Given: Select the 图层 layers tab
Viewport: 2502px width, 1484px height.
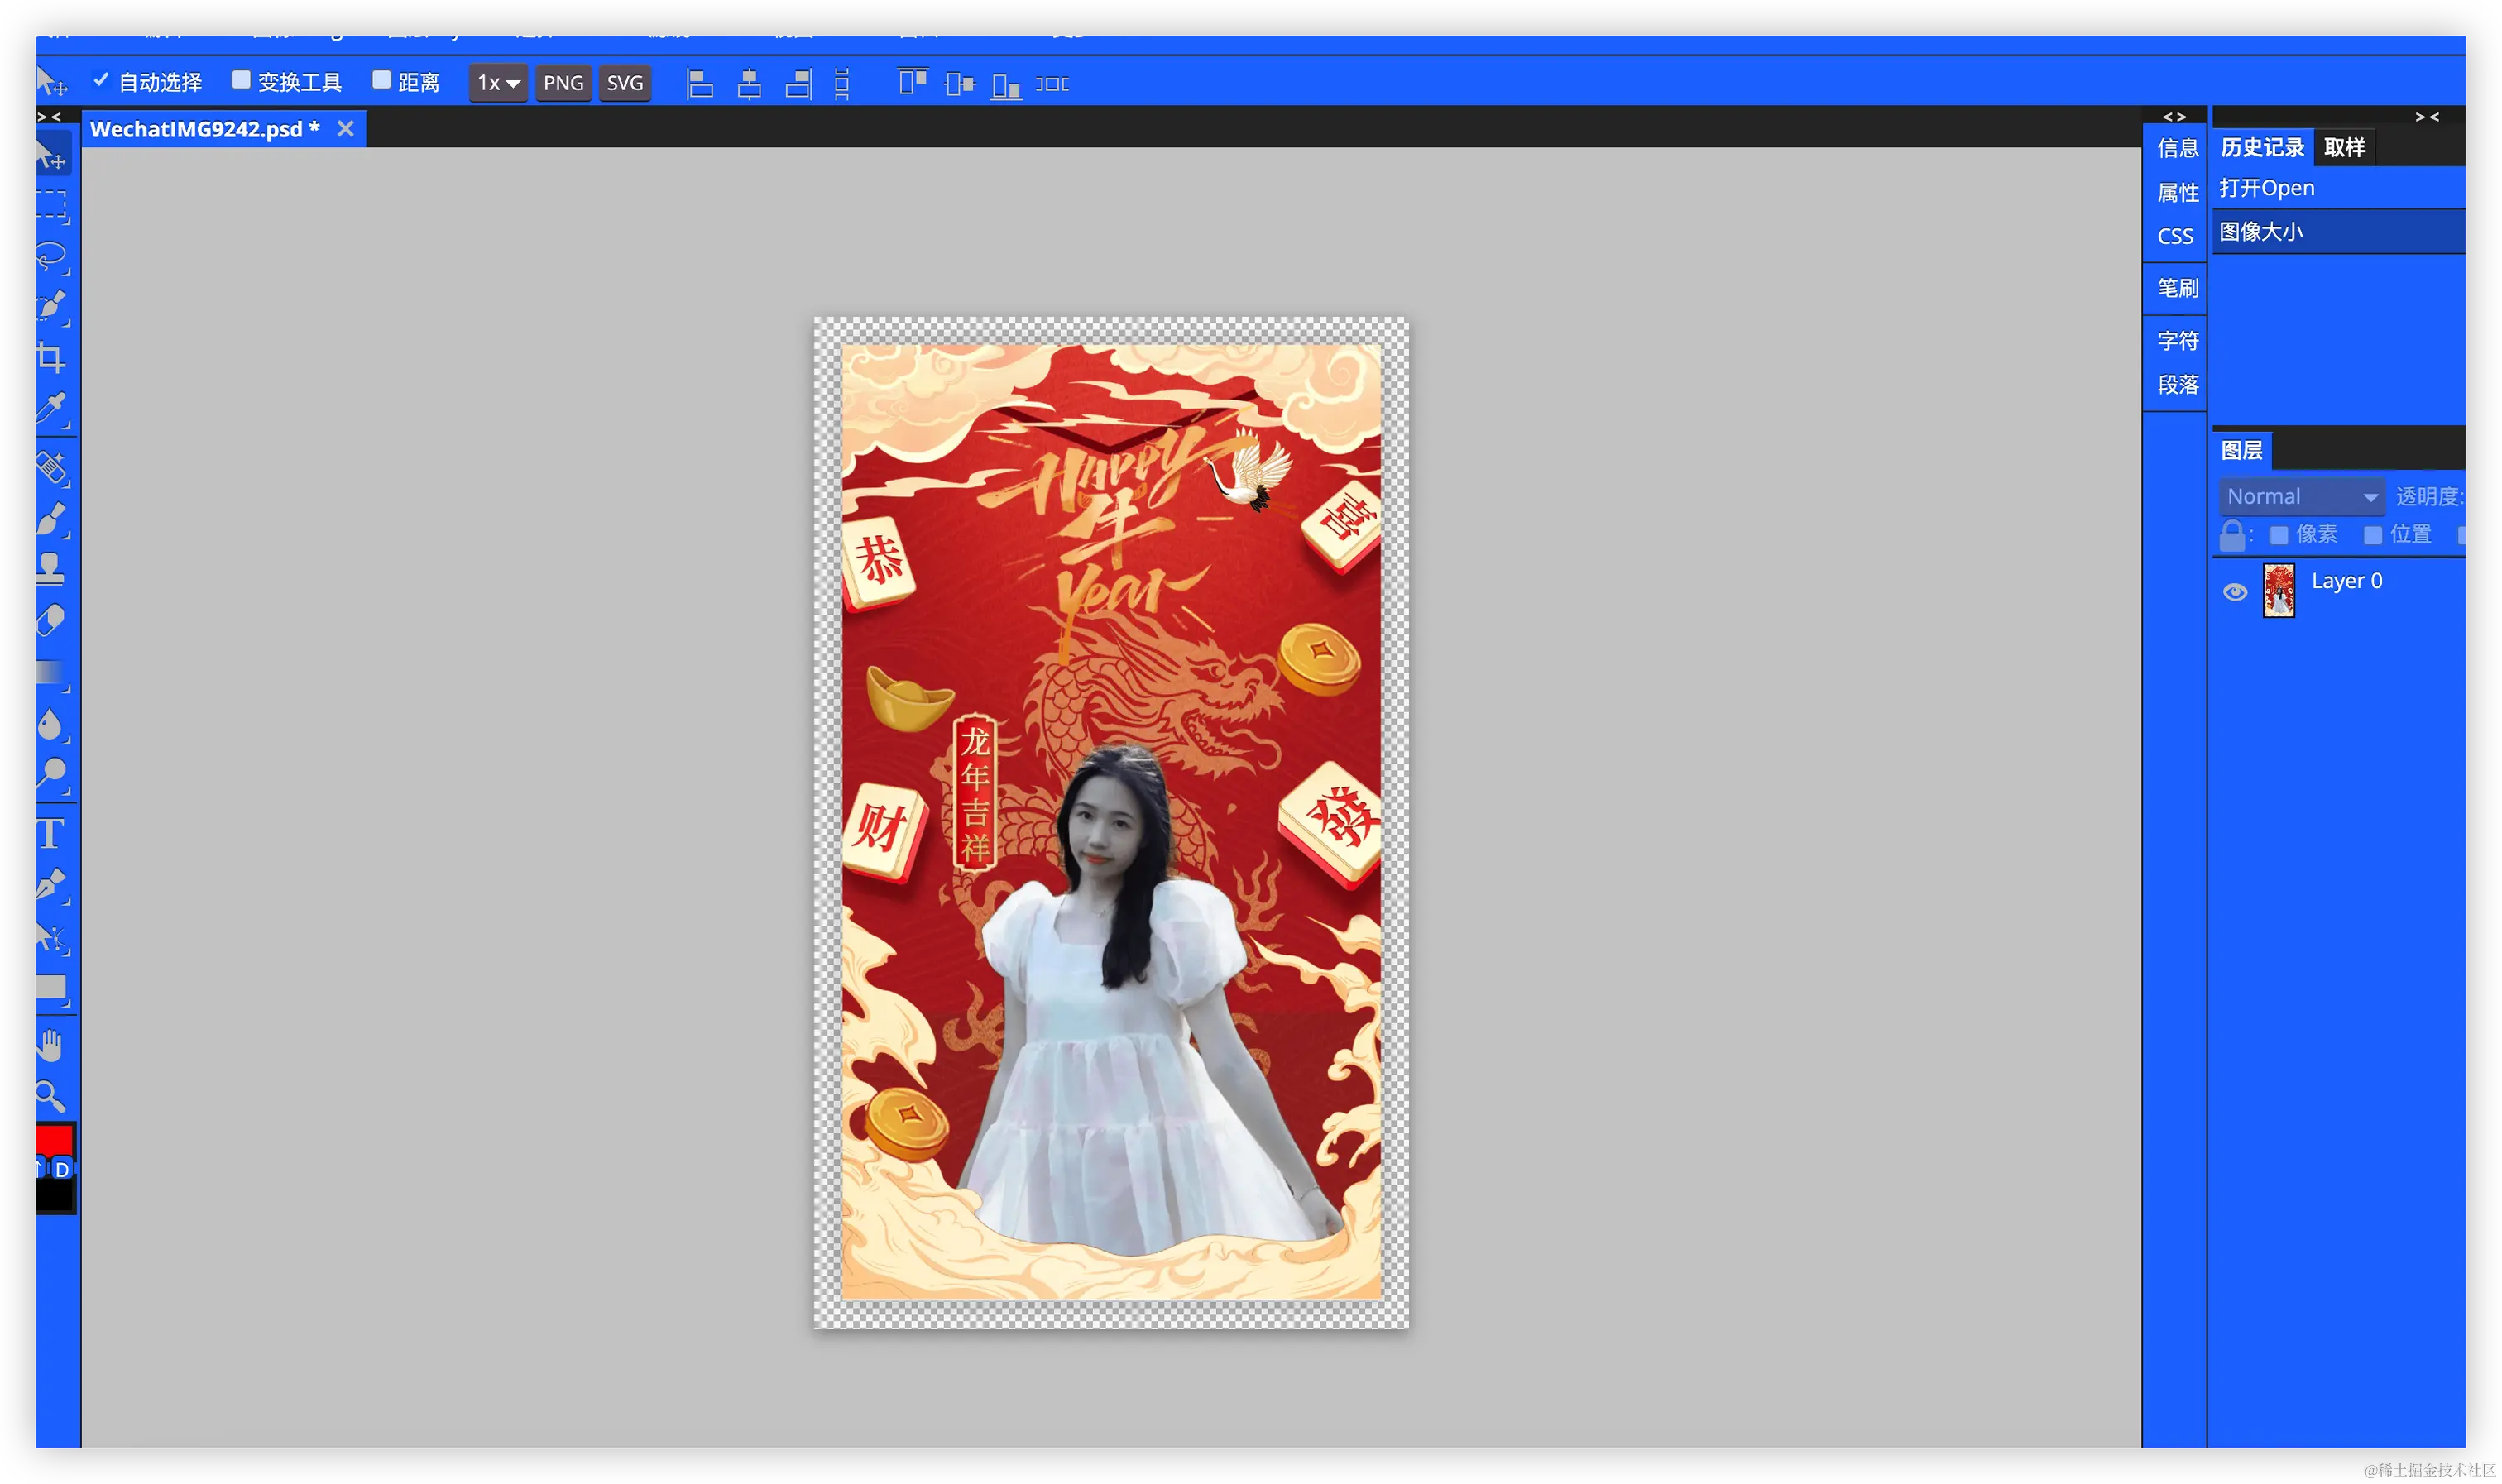Looking at the screenshot, I should (2242, 451).
